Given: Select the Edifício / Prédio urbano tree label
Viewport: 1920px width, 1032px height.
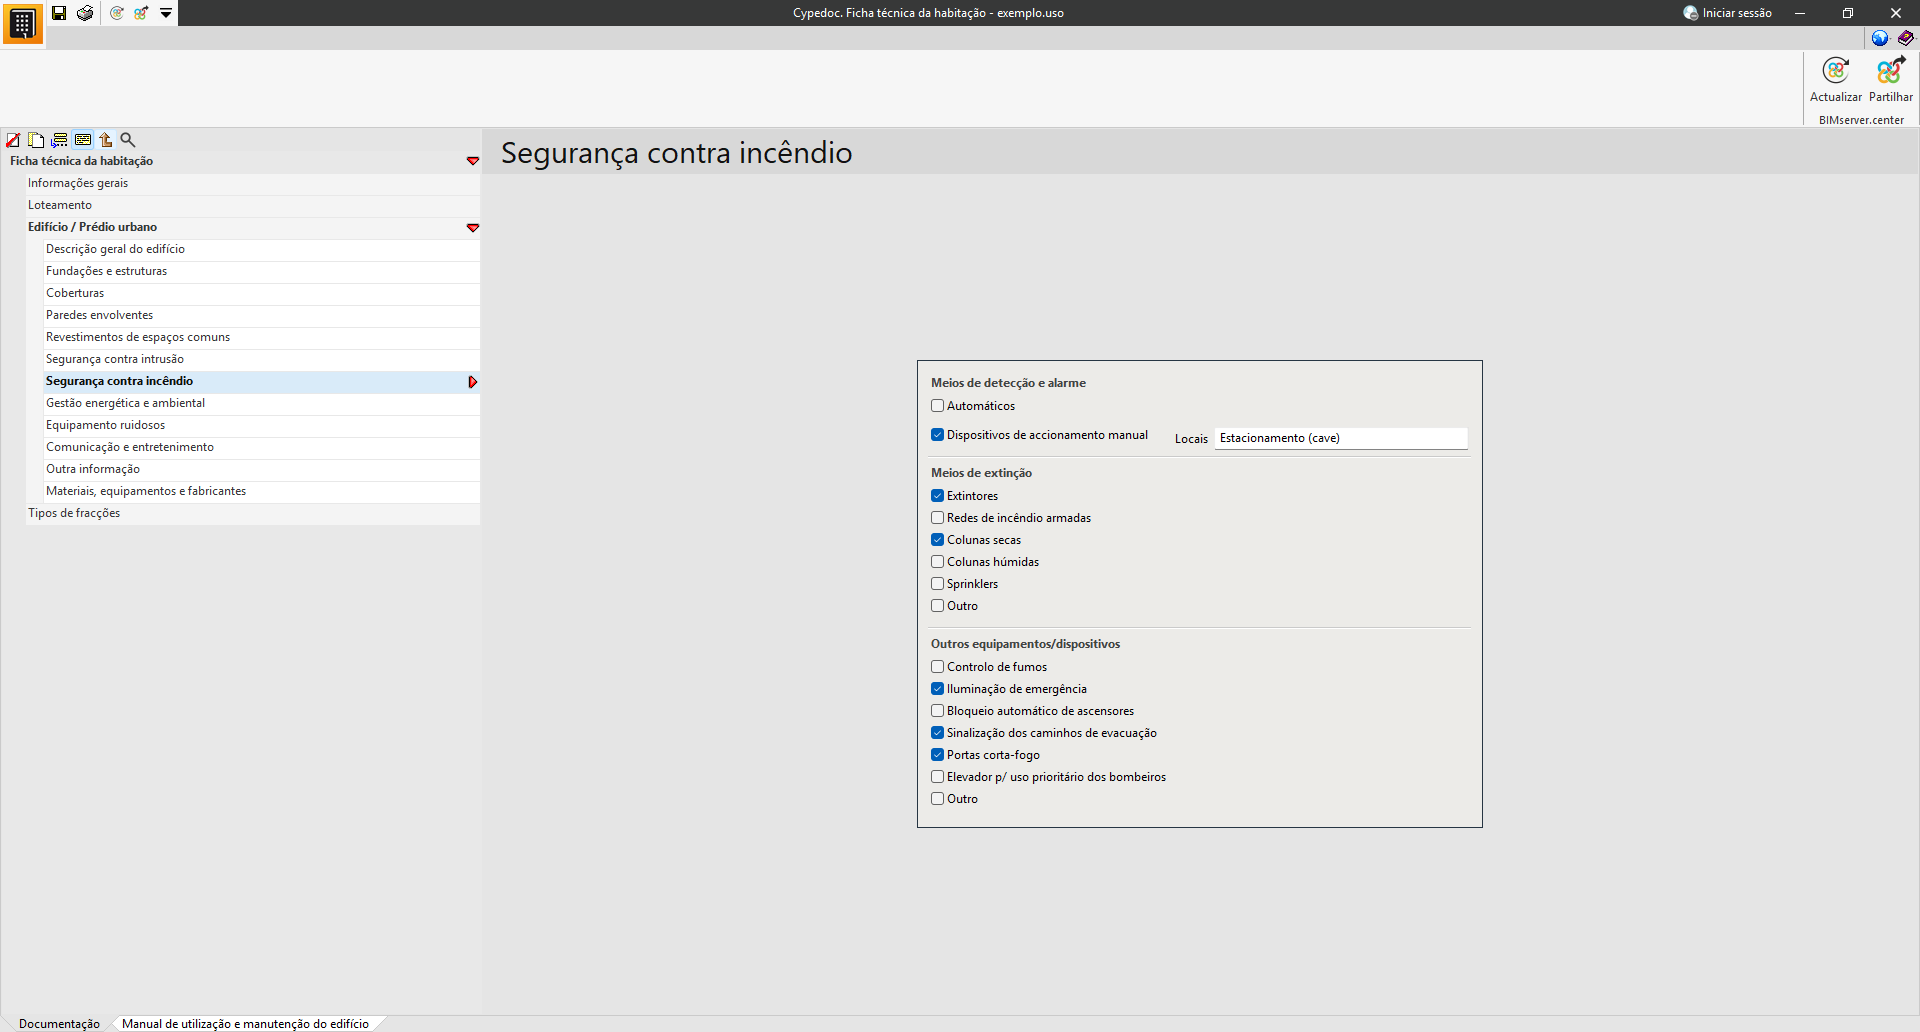Looking at the screenshot, I should 92,227.
